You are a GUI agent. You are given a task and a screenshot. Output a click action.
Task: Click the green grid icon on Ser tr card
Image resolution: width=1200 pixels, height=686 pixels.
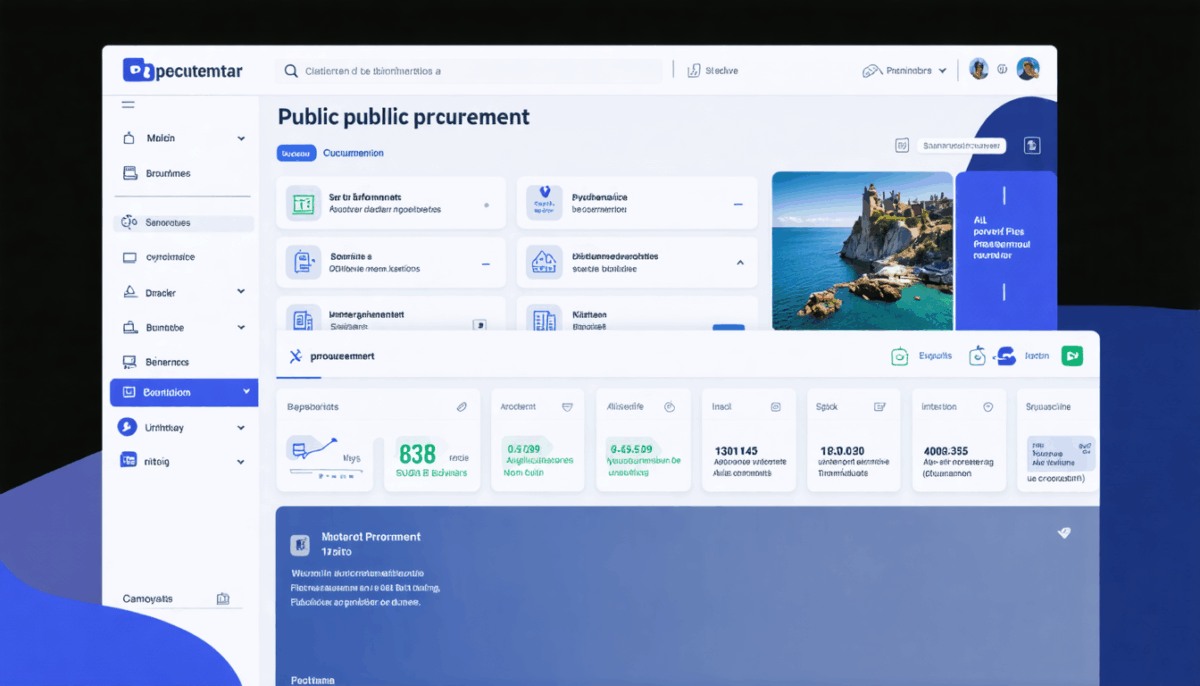(303, 204)
